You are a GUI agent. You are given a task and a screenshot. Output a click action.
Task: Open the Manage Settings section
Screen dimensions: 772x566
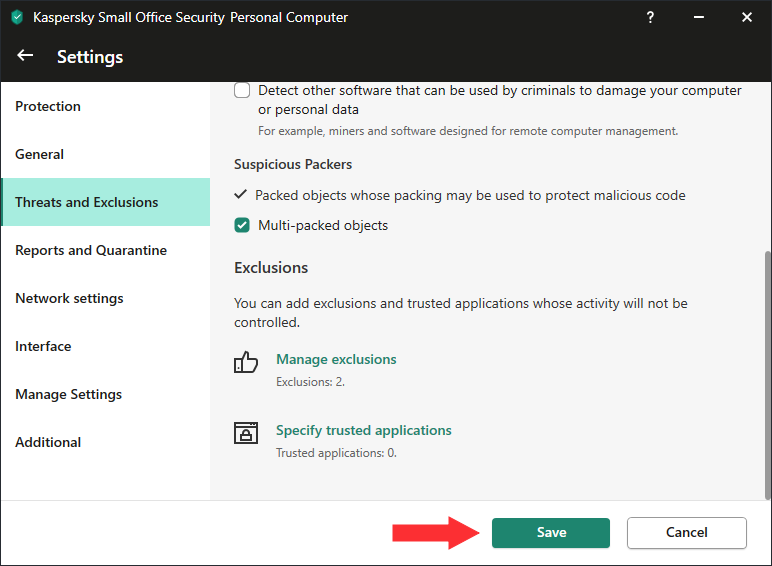pos(105,394)
